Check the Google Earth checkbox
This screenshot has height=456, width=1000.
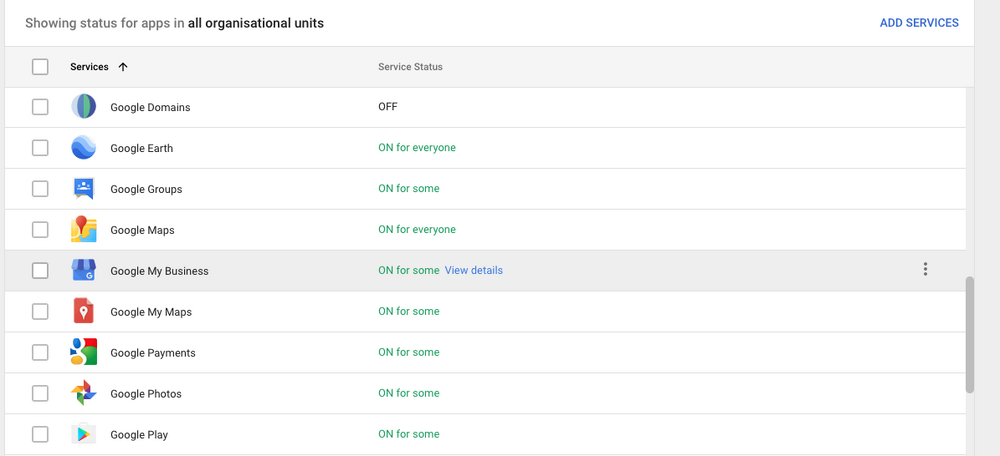pos(40,148)
